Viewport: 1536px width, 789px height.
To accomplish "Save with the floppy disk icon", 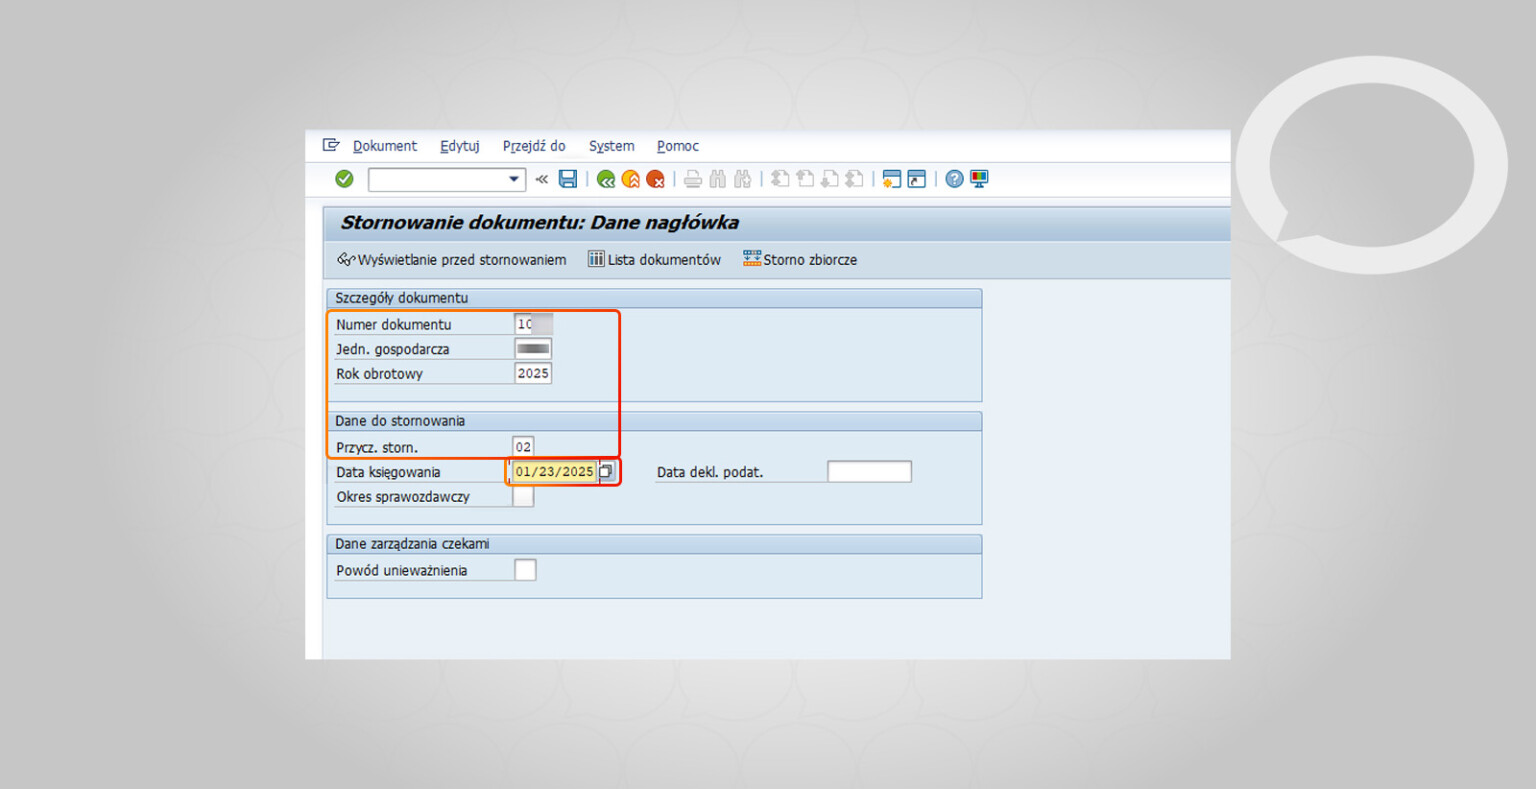I will click(x=568, y=179).
